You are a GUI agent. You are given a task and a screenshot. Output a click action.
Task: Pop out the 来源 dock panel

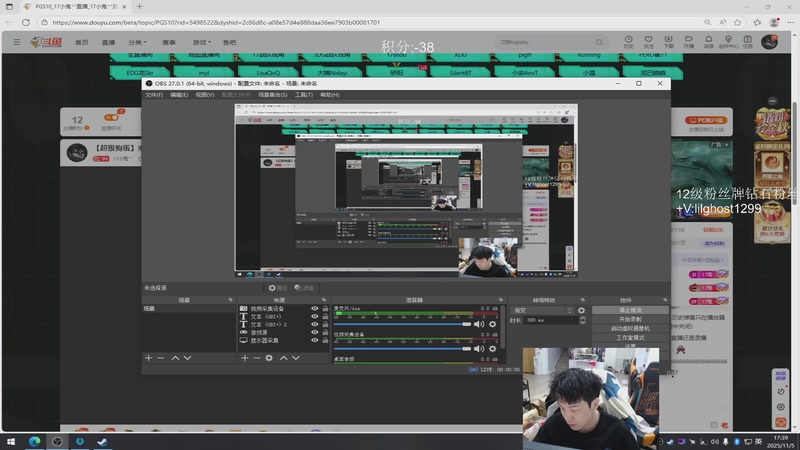[x=323, y=300]
